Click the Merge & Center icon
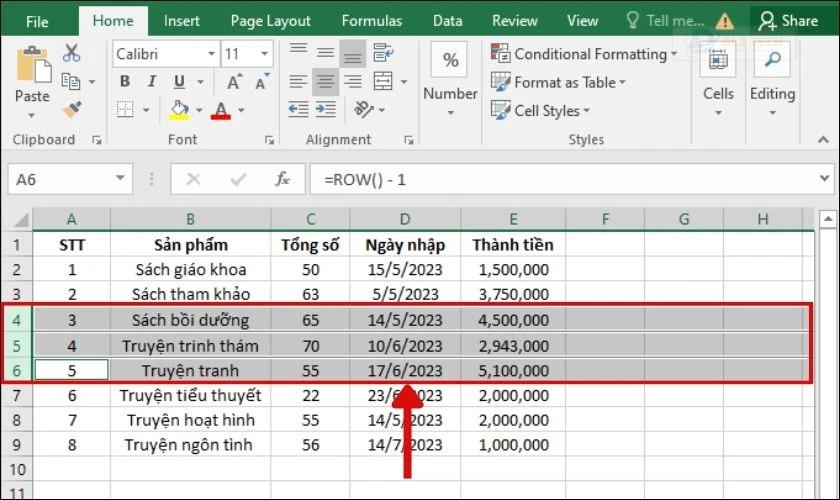This screenshot has width=840, height=500. [x=382, y=81]
